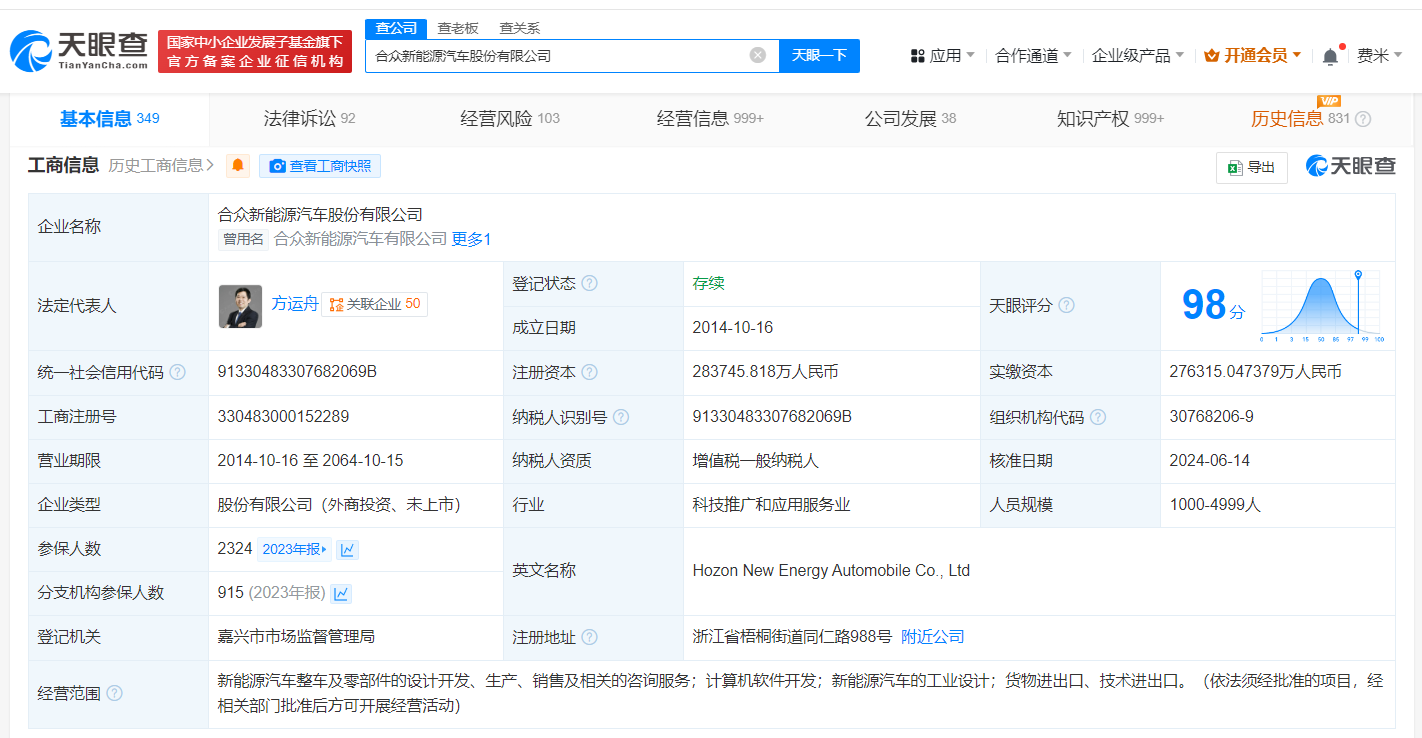Click legal representative 方运舟 photo
The image size is (1422, 738).
(240, 306)
